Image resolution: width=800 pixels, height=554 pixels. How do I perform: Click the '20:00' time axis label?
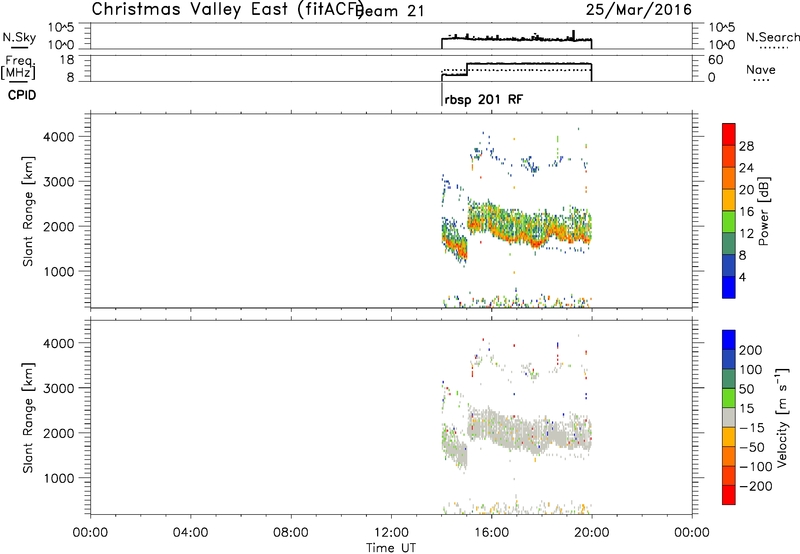click(592, 532)
